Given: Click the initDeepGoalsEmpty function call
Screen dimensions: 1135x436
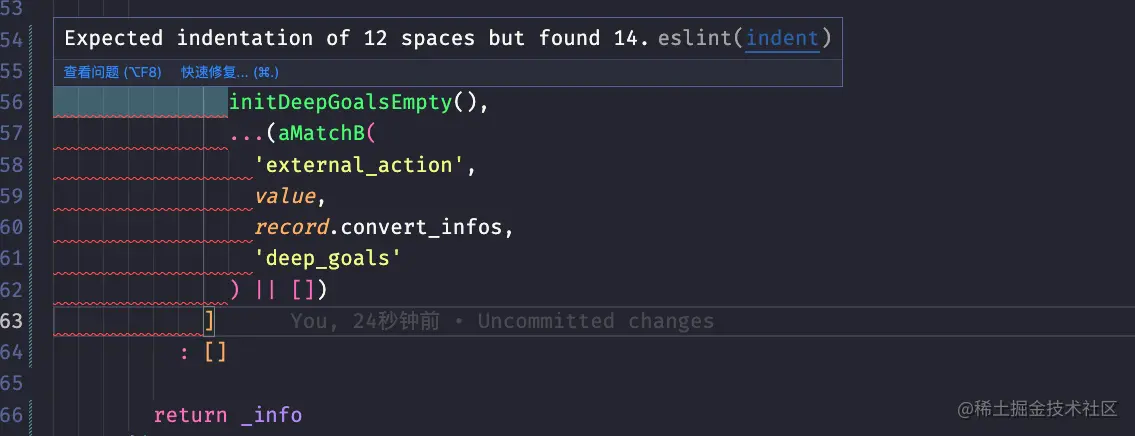Looking at the screenshot, I should coord(341,102).
